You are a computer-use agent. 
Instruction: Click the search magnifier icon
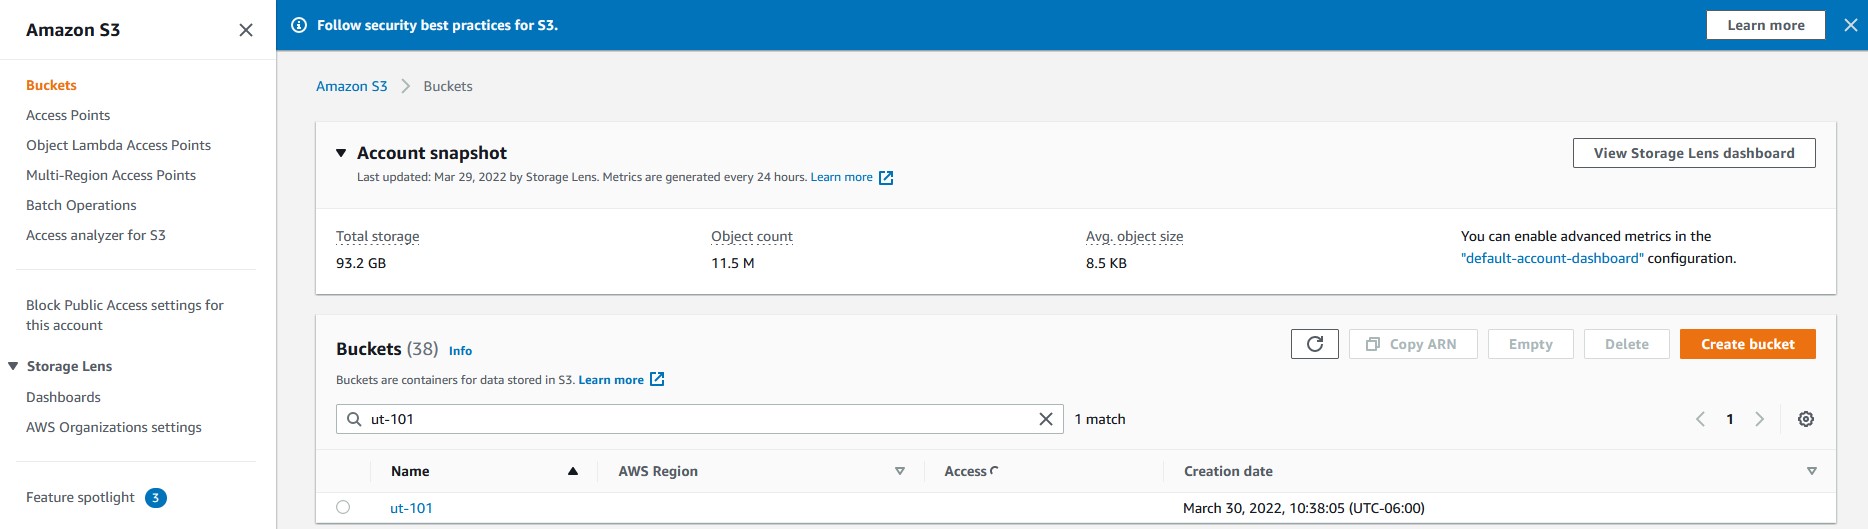pos(354,419)
